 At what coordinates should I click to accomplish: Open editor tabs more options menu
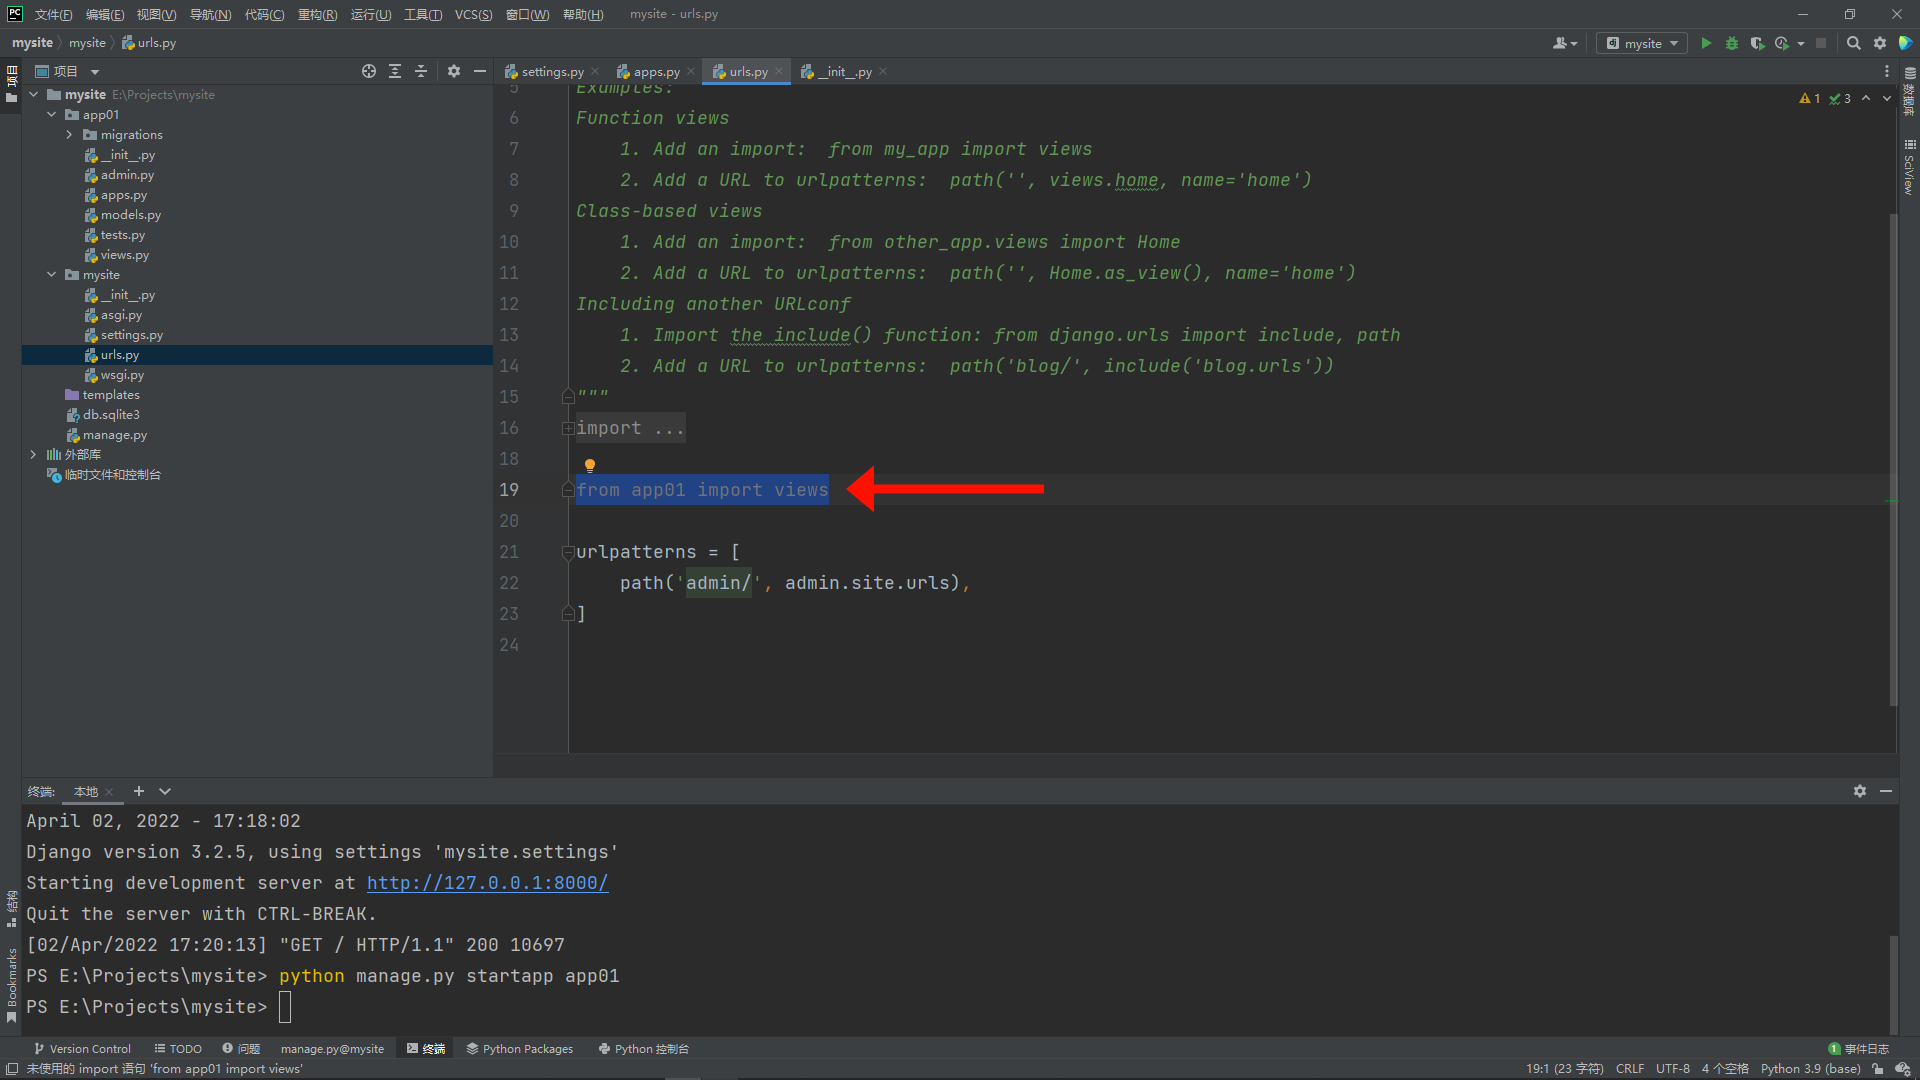tap(1887, 71)
